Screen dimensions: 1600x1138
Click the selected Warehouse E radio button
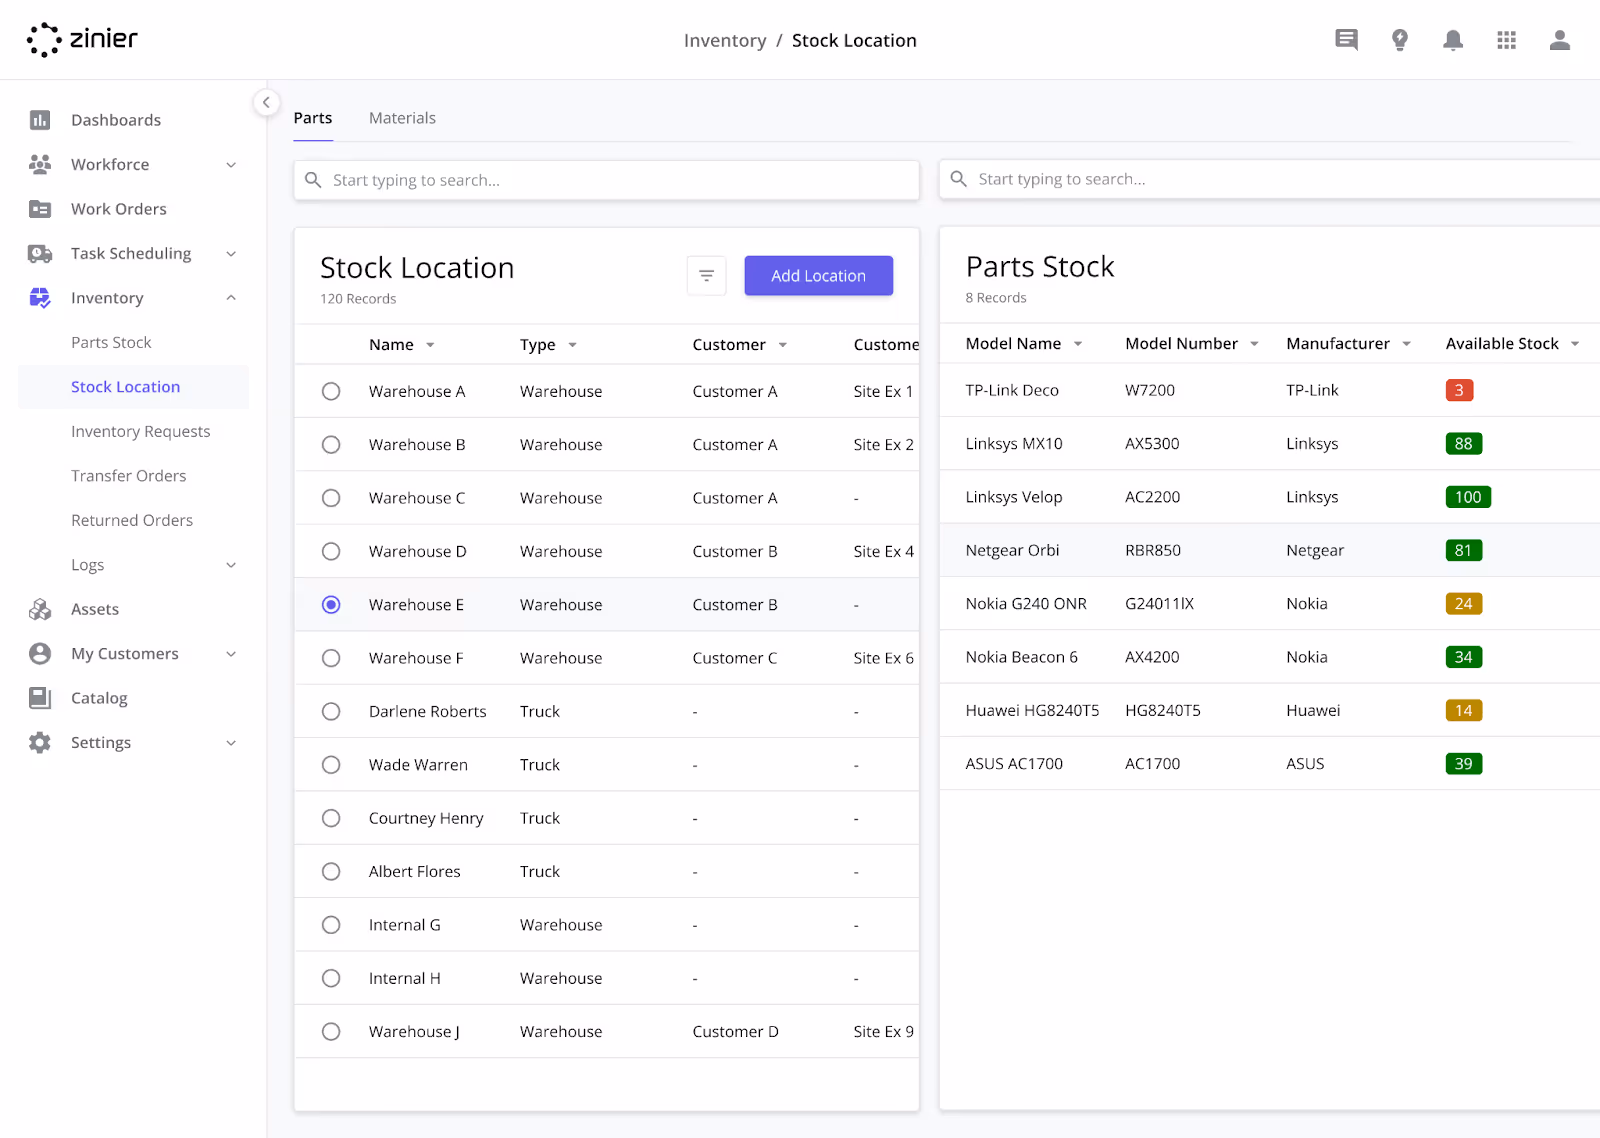click(331, 604)
